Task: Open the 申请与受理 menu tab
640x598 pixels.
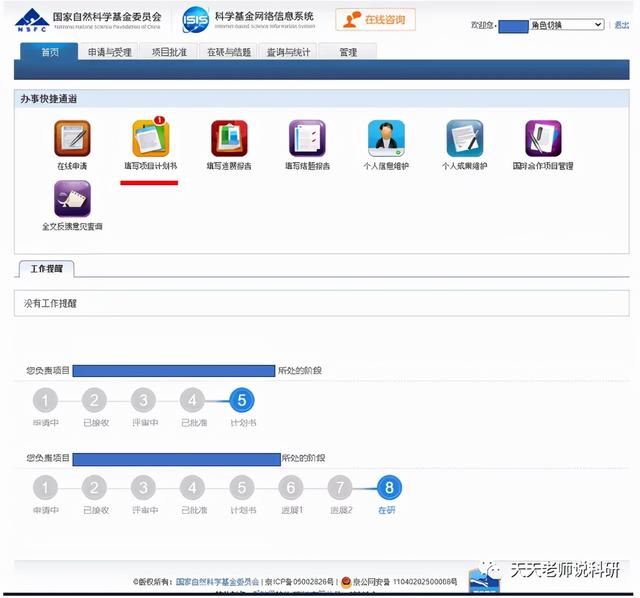Action: pyautogui.click(x=109, y=52)
